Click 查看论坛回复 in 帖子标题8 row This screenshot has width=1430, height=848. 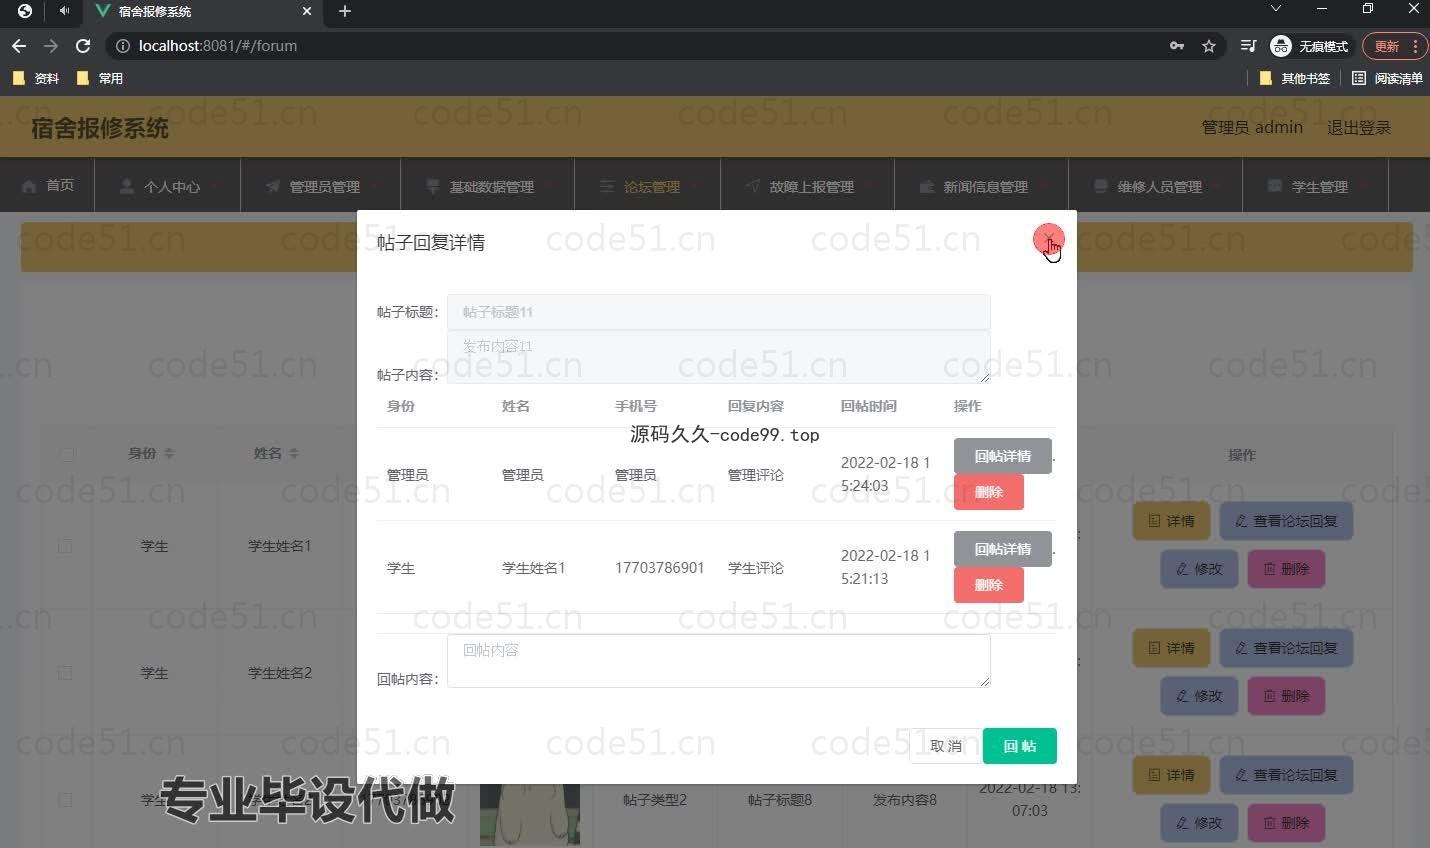(1286, 775)
